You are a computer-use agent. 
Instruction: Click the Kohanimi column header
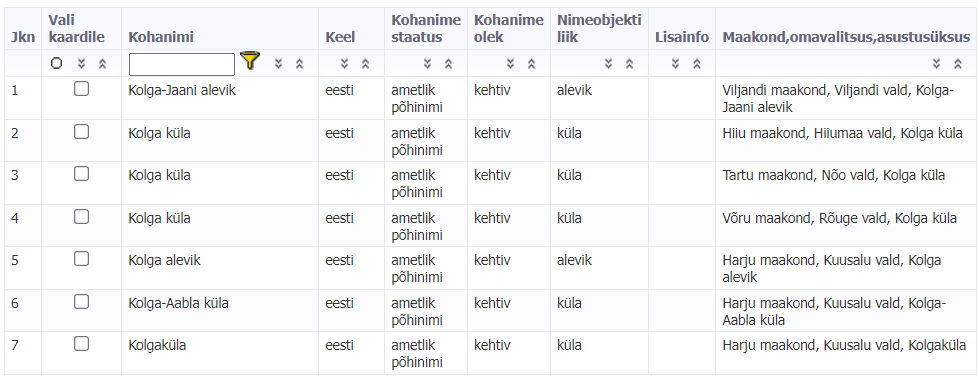click(x=161, y=37)
